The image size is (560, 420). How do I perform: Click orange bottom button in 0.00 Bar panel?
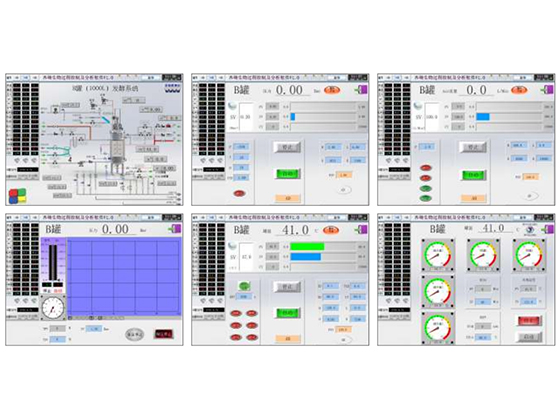click(288, 199)
